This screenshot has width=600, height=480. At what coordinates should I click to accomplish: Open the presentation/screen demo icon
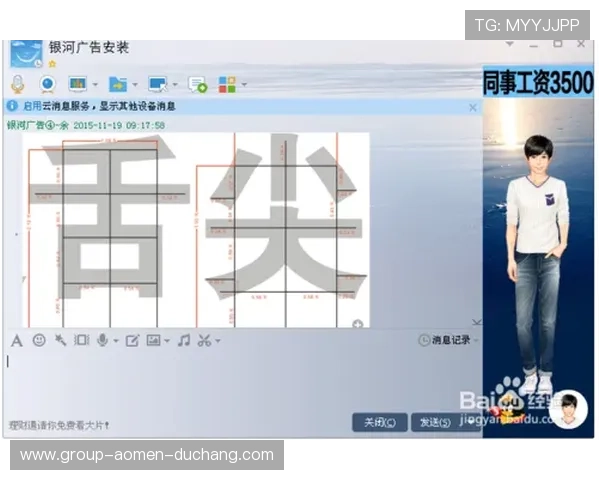(x=78, y=84)
